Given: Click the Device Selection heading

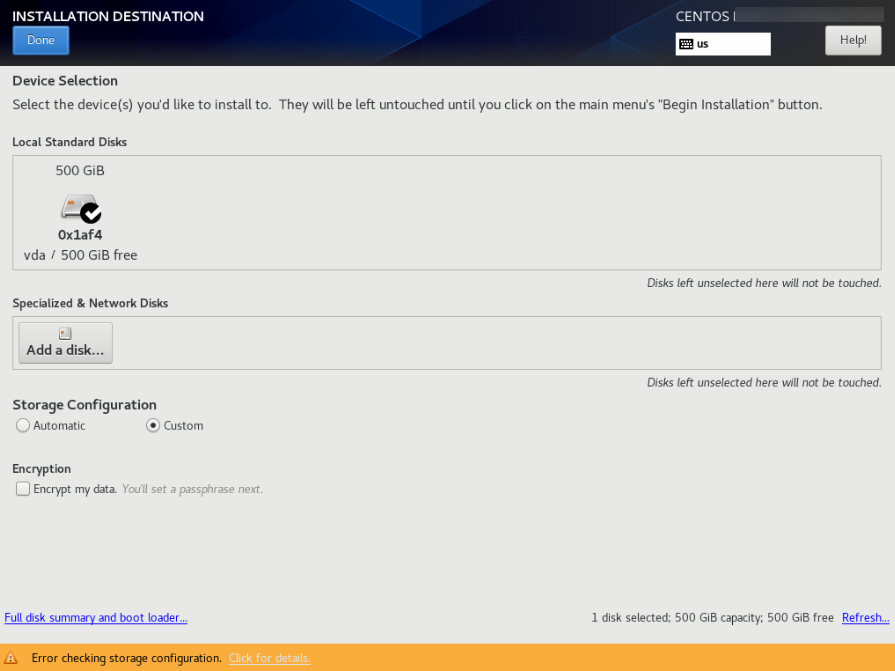Looking at the screenshot, I should (x=65, y=80).
